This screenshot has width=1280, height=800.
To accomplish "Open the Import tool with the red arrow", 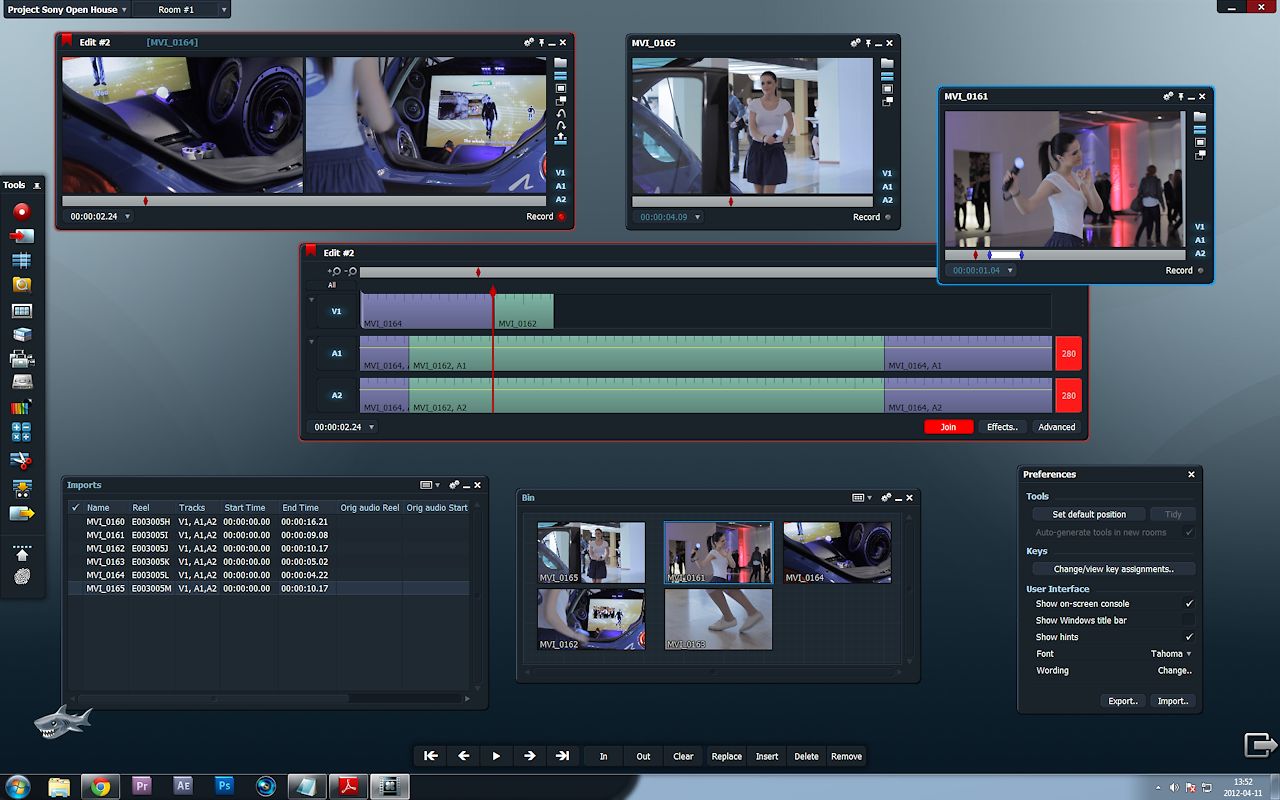I will pyautogui.click(x=21, y=236).
